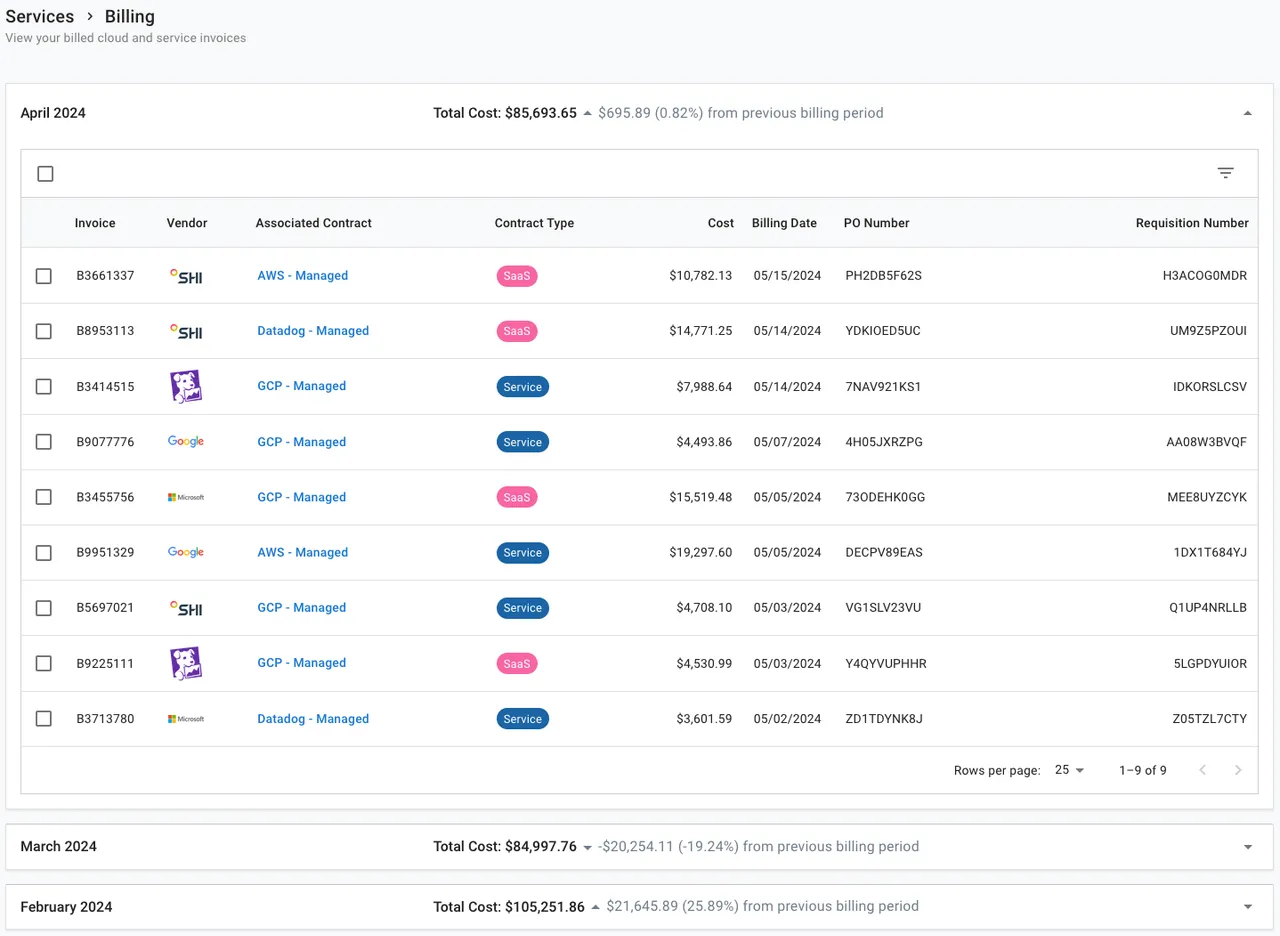This screenshot has height=936, width=1280.
Task: Sort by the Cost column header
Action: (x=720, y=223)
